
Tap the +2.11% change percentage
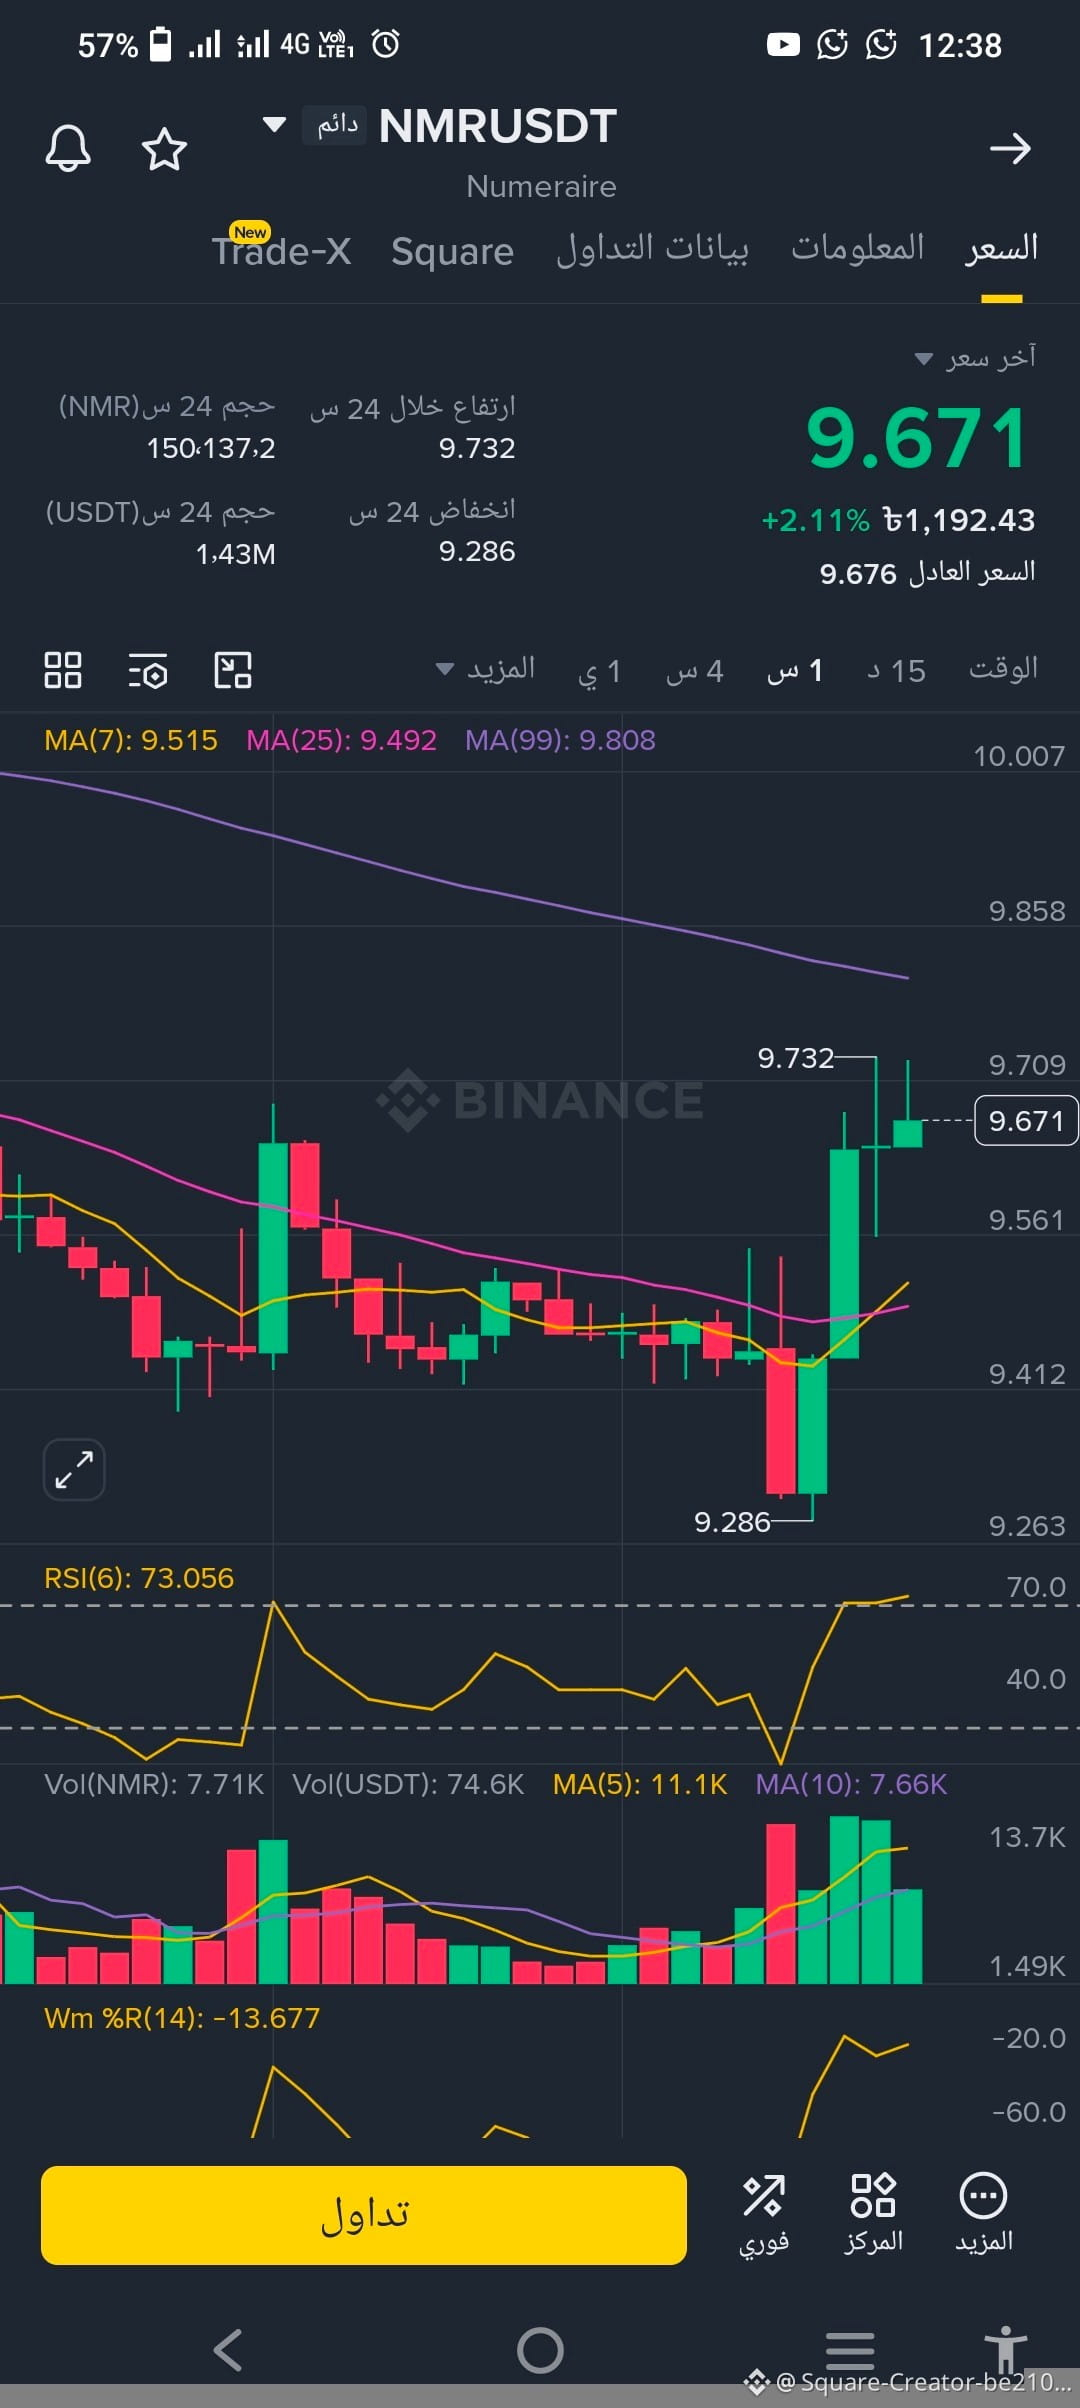[x=815, y=521]
